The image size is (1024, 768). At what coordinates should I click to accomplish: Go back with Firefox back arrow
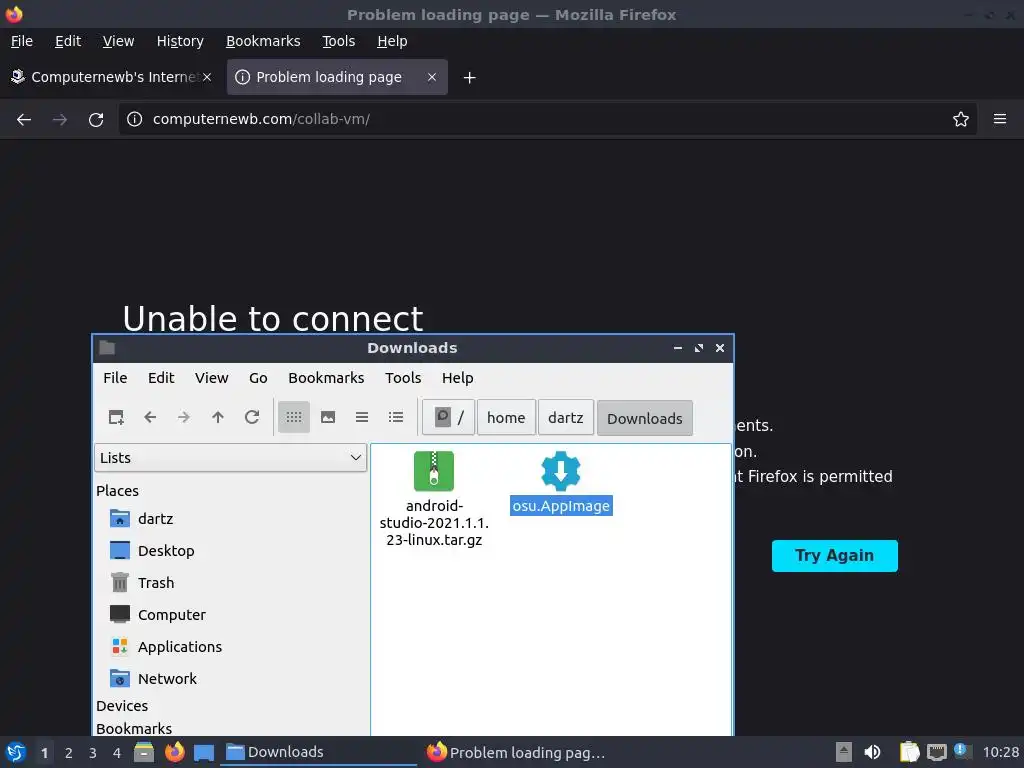click(24, 120)
